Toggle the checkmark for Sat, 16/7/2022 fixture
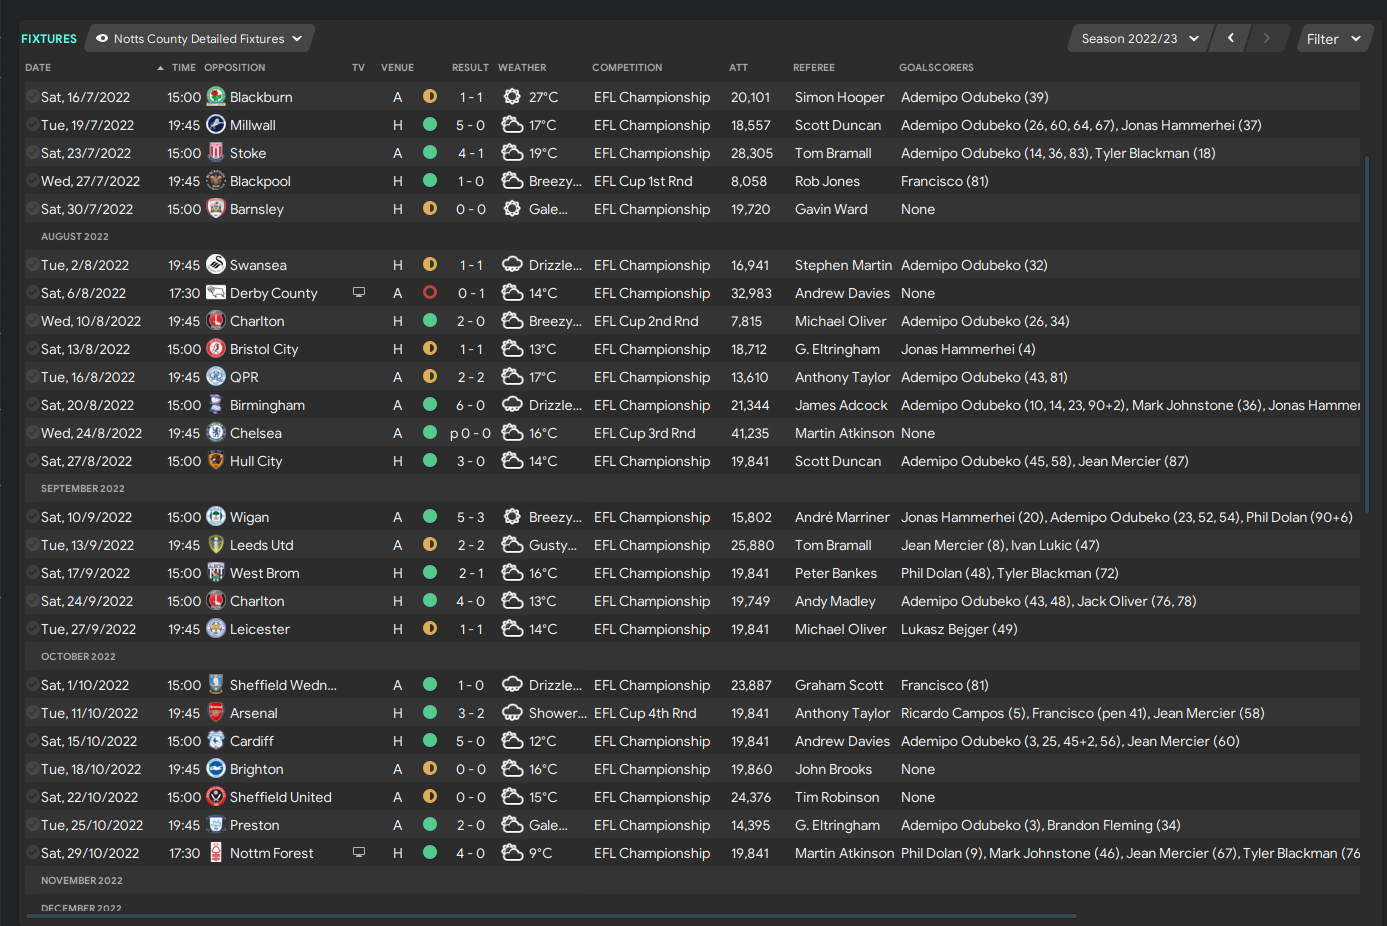1387x926 pixels. (x=32, y=97)
